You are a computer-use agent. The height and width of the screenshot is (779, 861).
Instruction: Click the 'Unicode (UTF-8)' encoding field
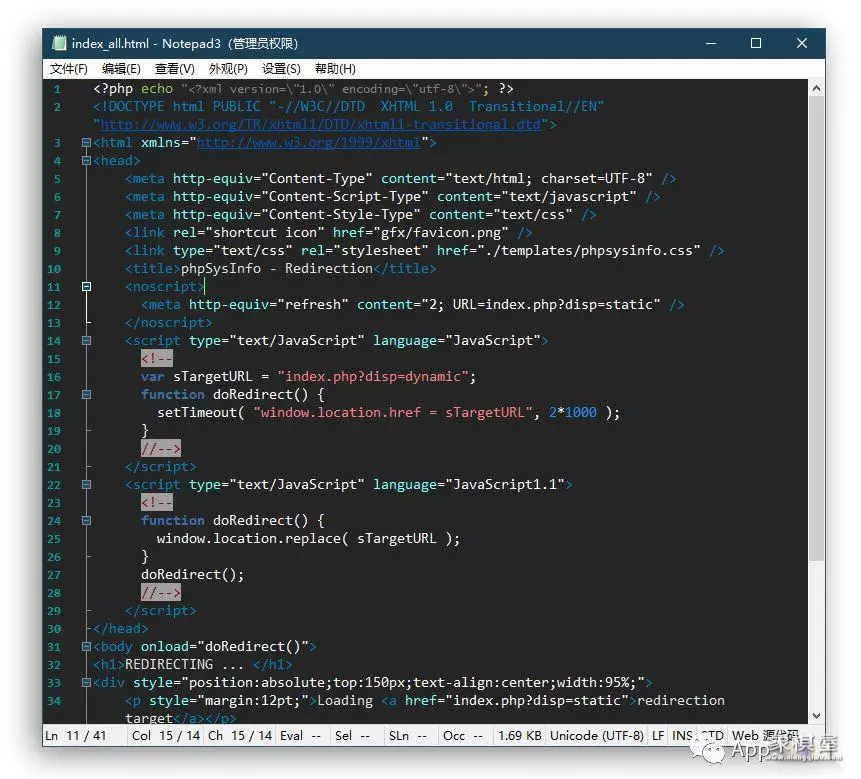(597, 736)
